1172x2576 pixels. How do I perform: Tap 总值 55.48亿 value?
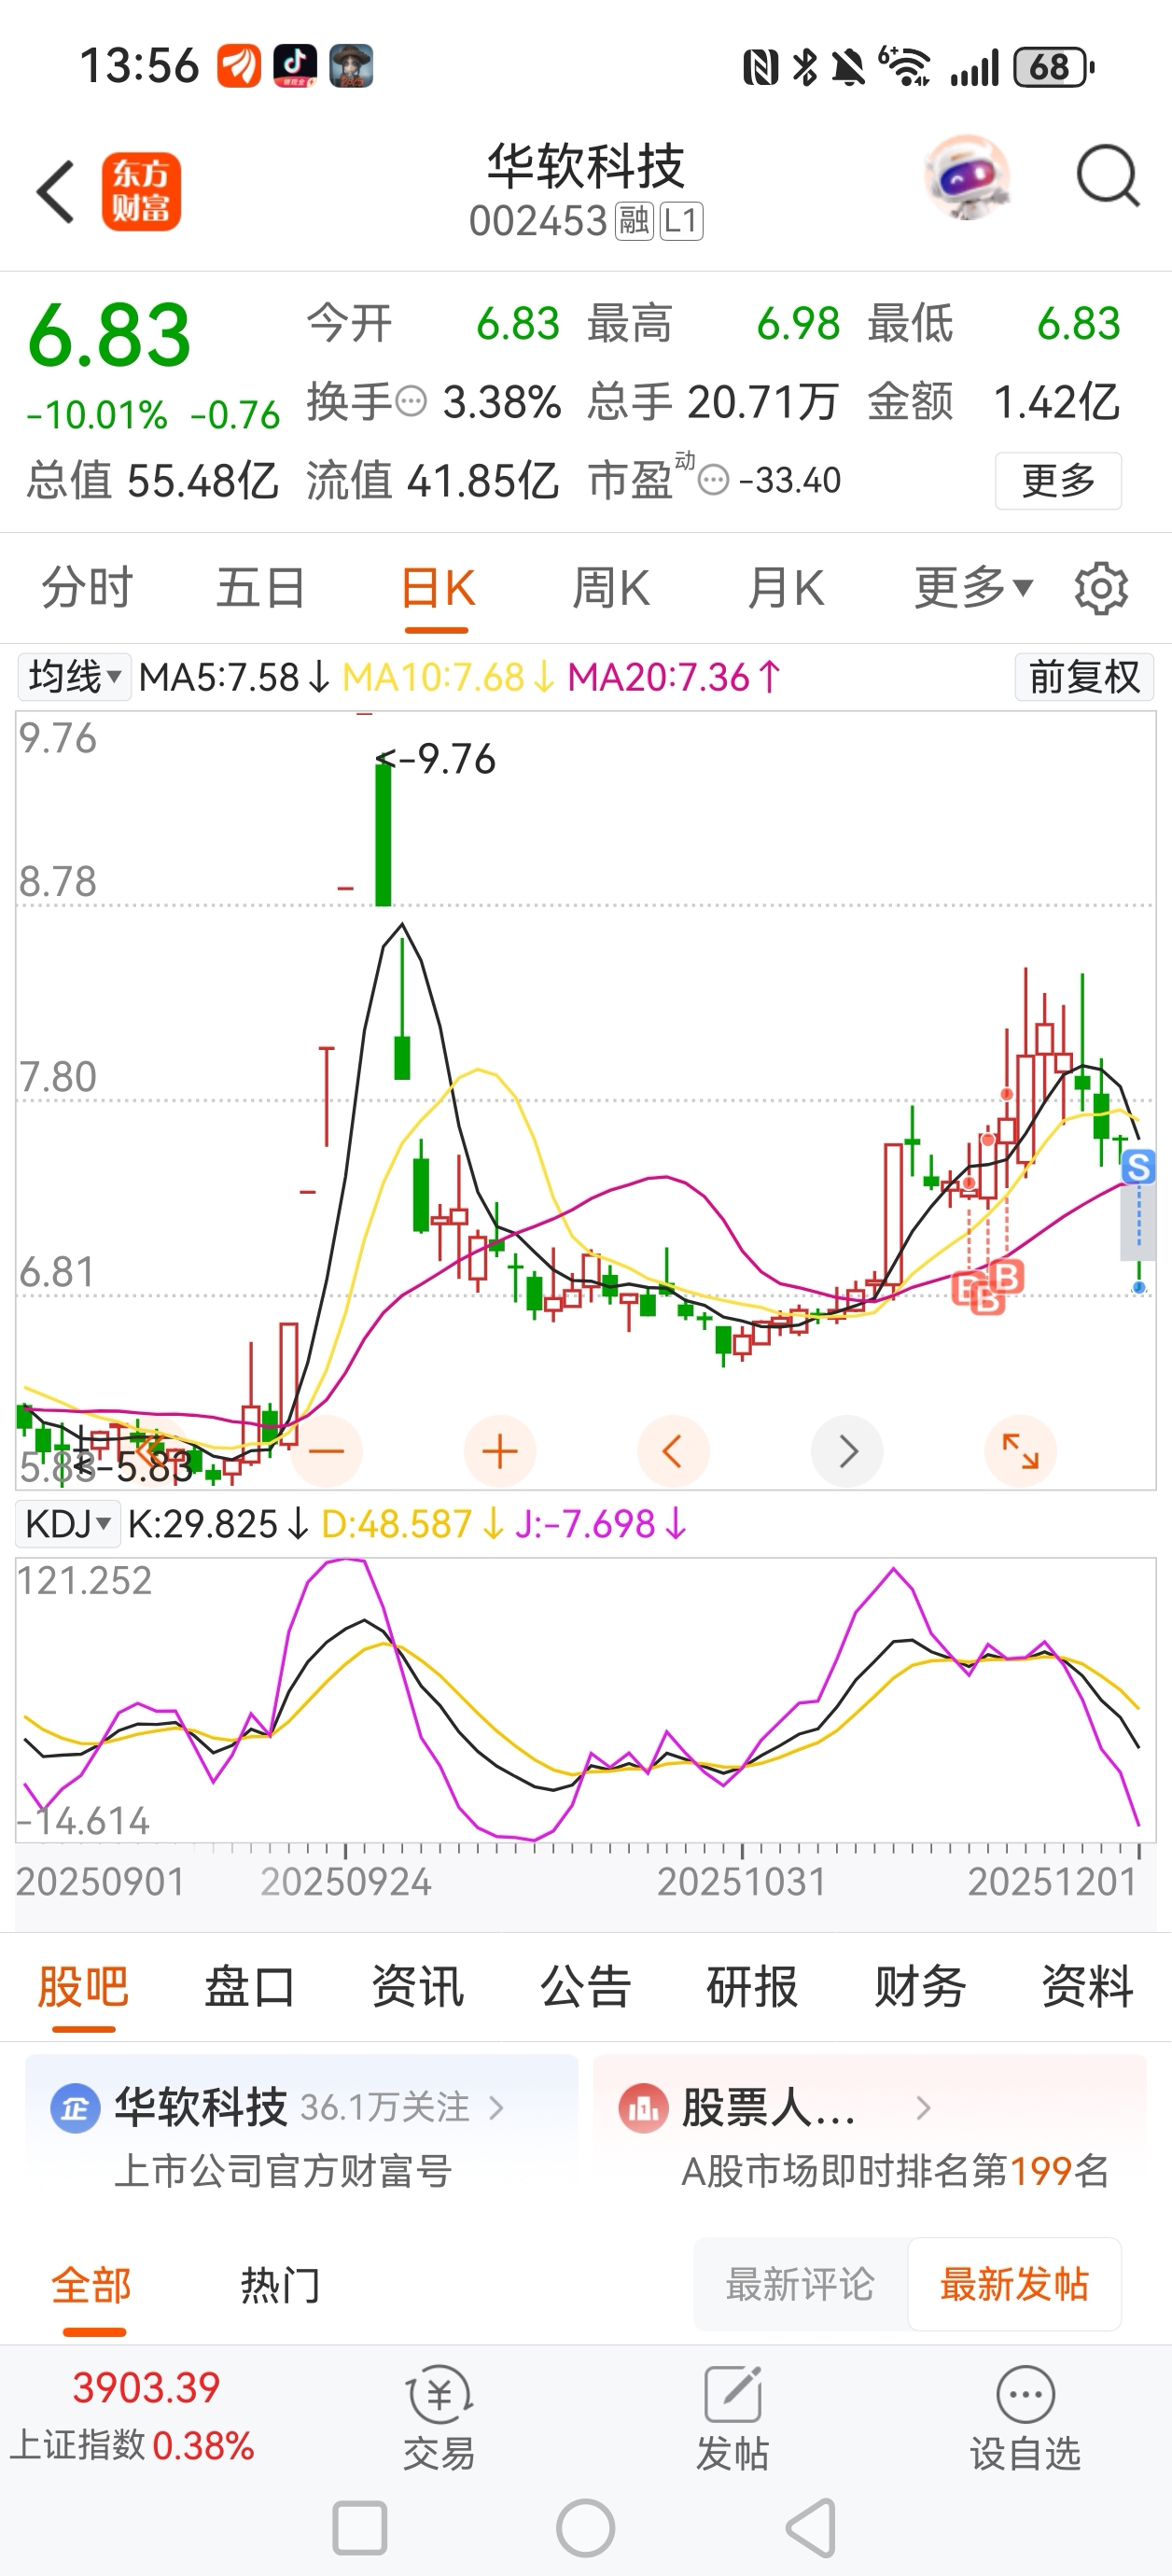[152, 481]
